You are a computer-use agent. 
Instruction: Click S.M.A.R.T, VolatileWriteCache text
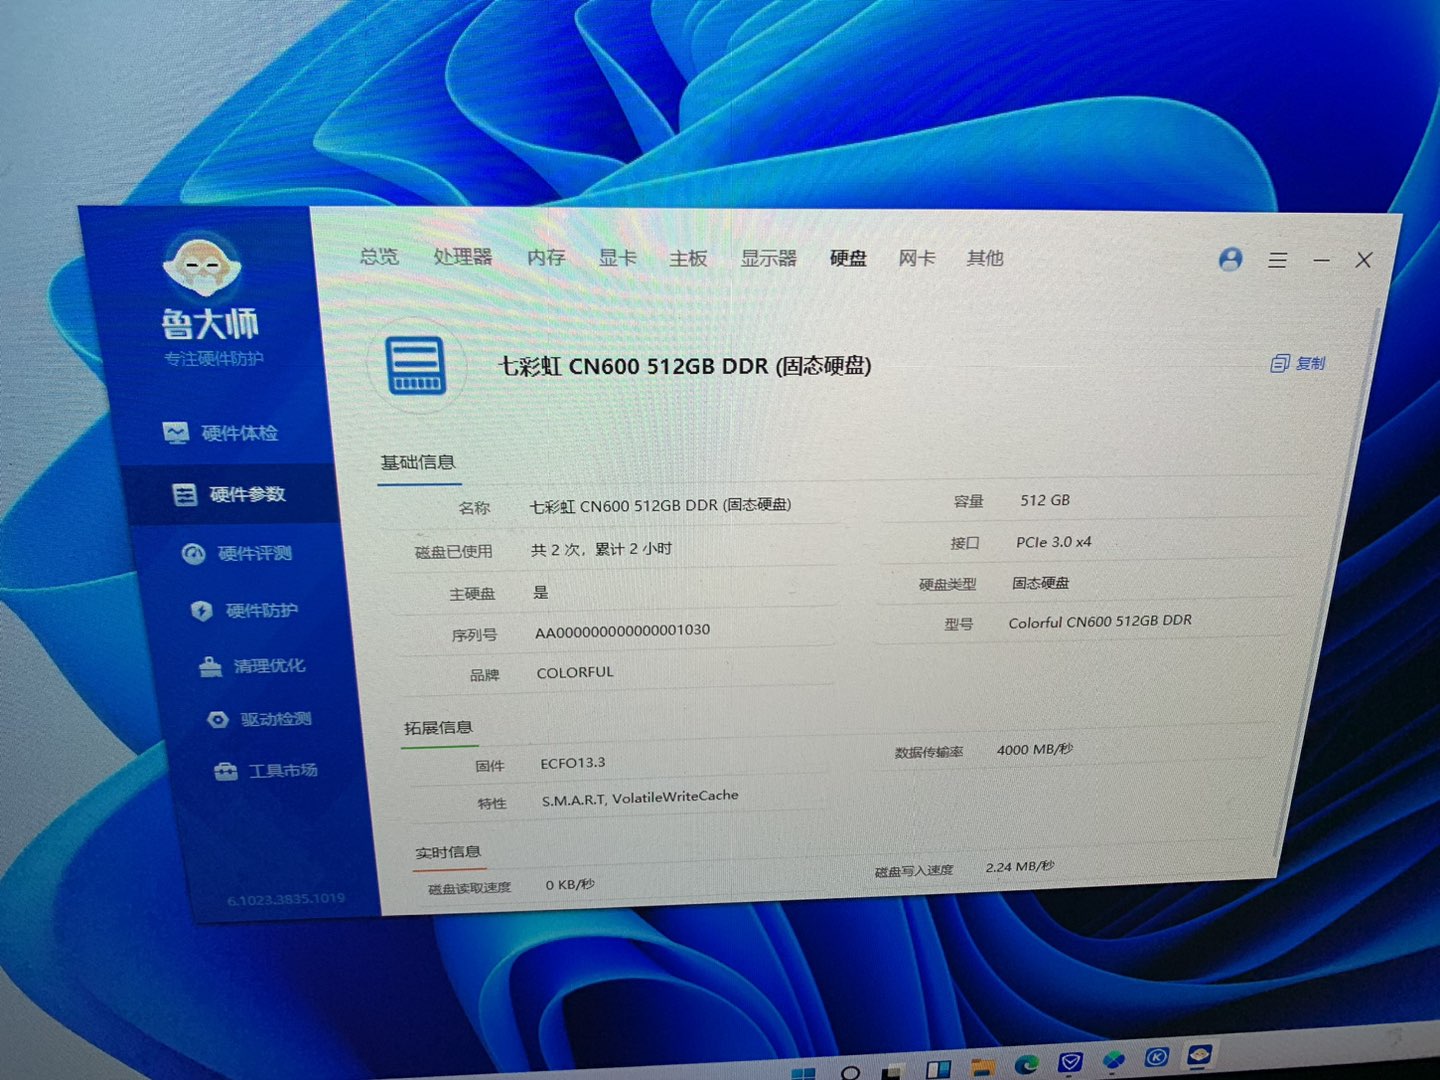pyautogui.click(x=640, y=798)
